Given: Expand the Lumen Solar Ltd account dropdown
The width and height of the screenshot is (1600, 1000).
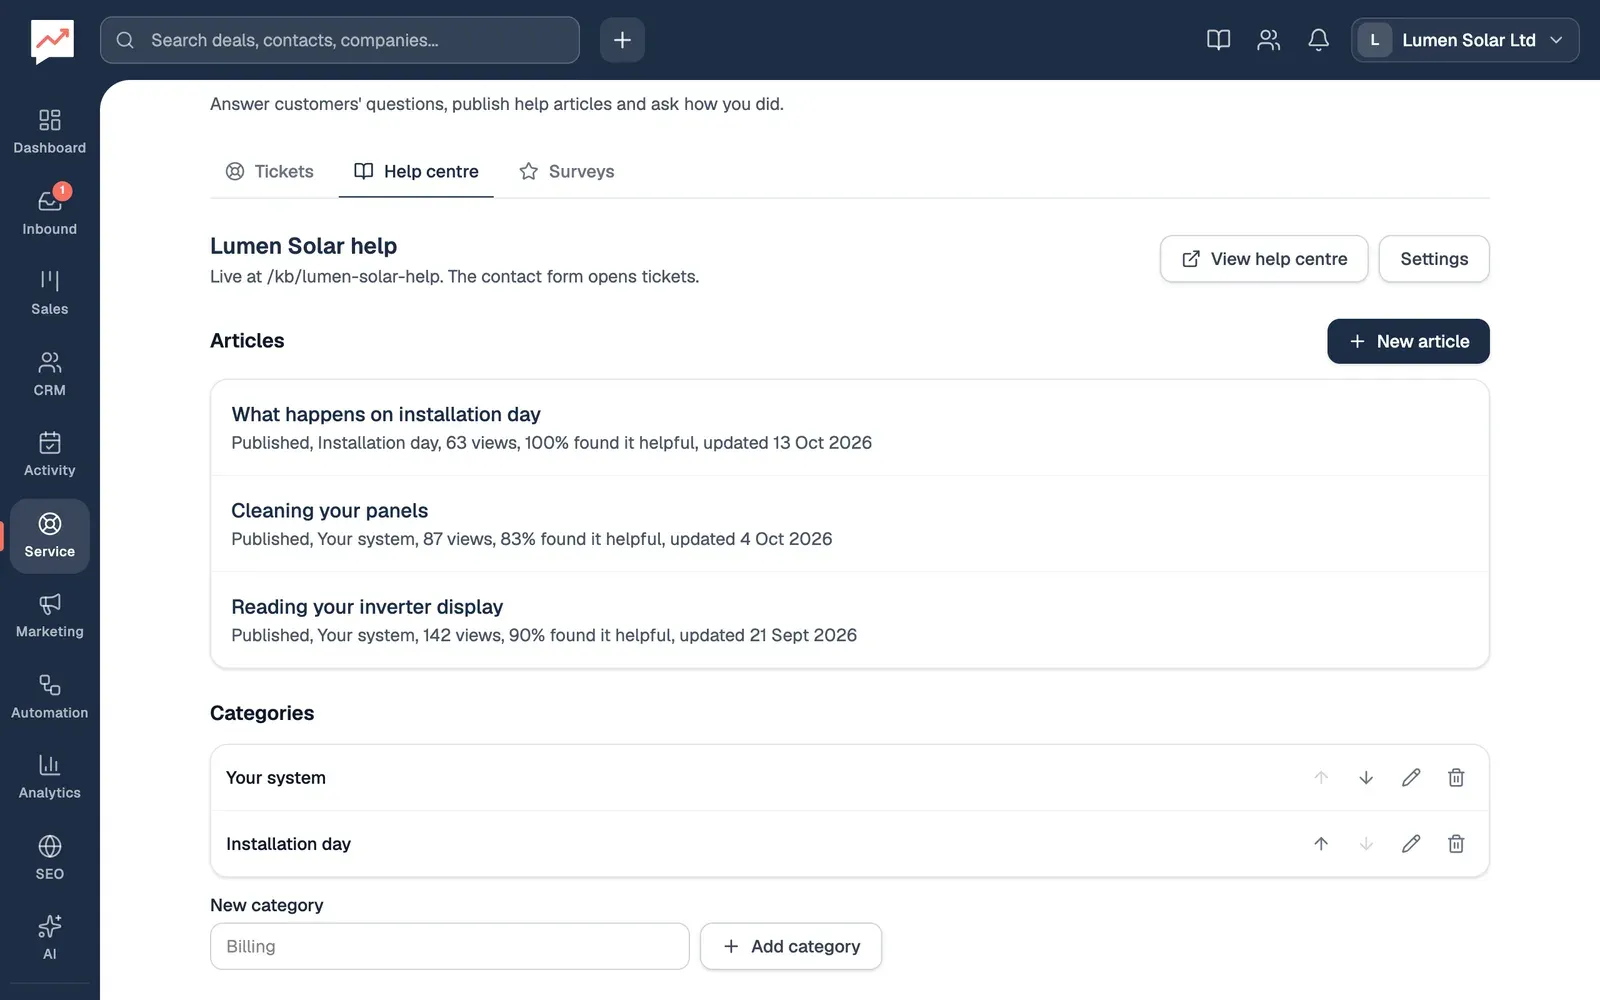Looking at the screenshot, I should [1465, 40].
